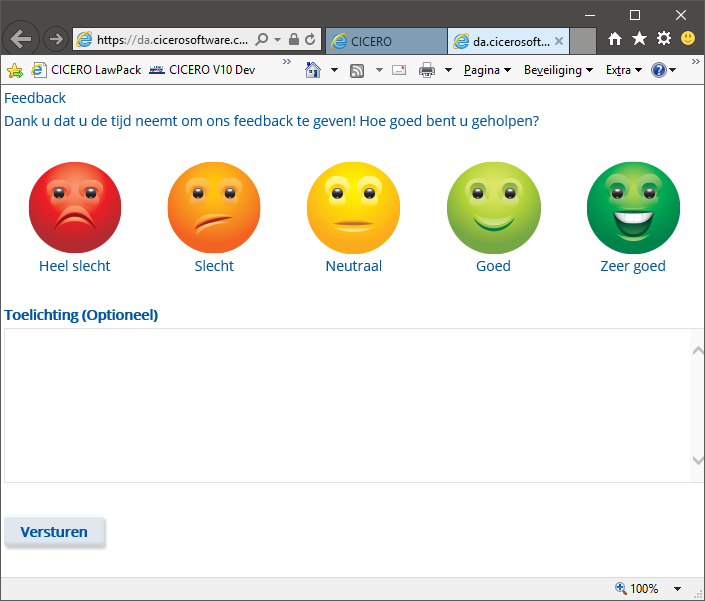Image resolution: width=705 pixels, height=601 pixels.
Task: Expand the favorites bar overflow chevron
Action: point(287,62)
